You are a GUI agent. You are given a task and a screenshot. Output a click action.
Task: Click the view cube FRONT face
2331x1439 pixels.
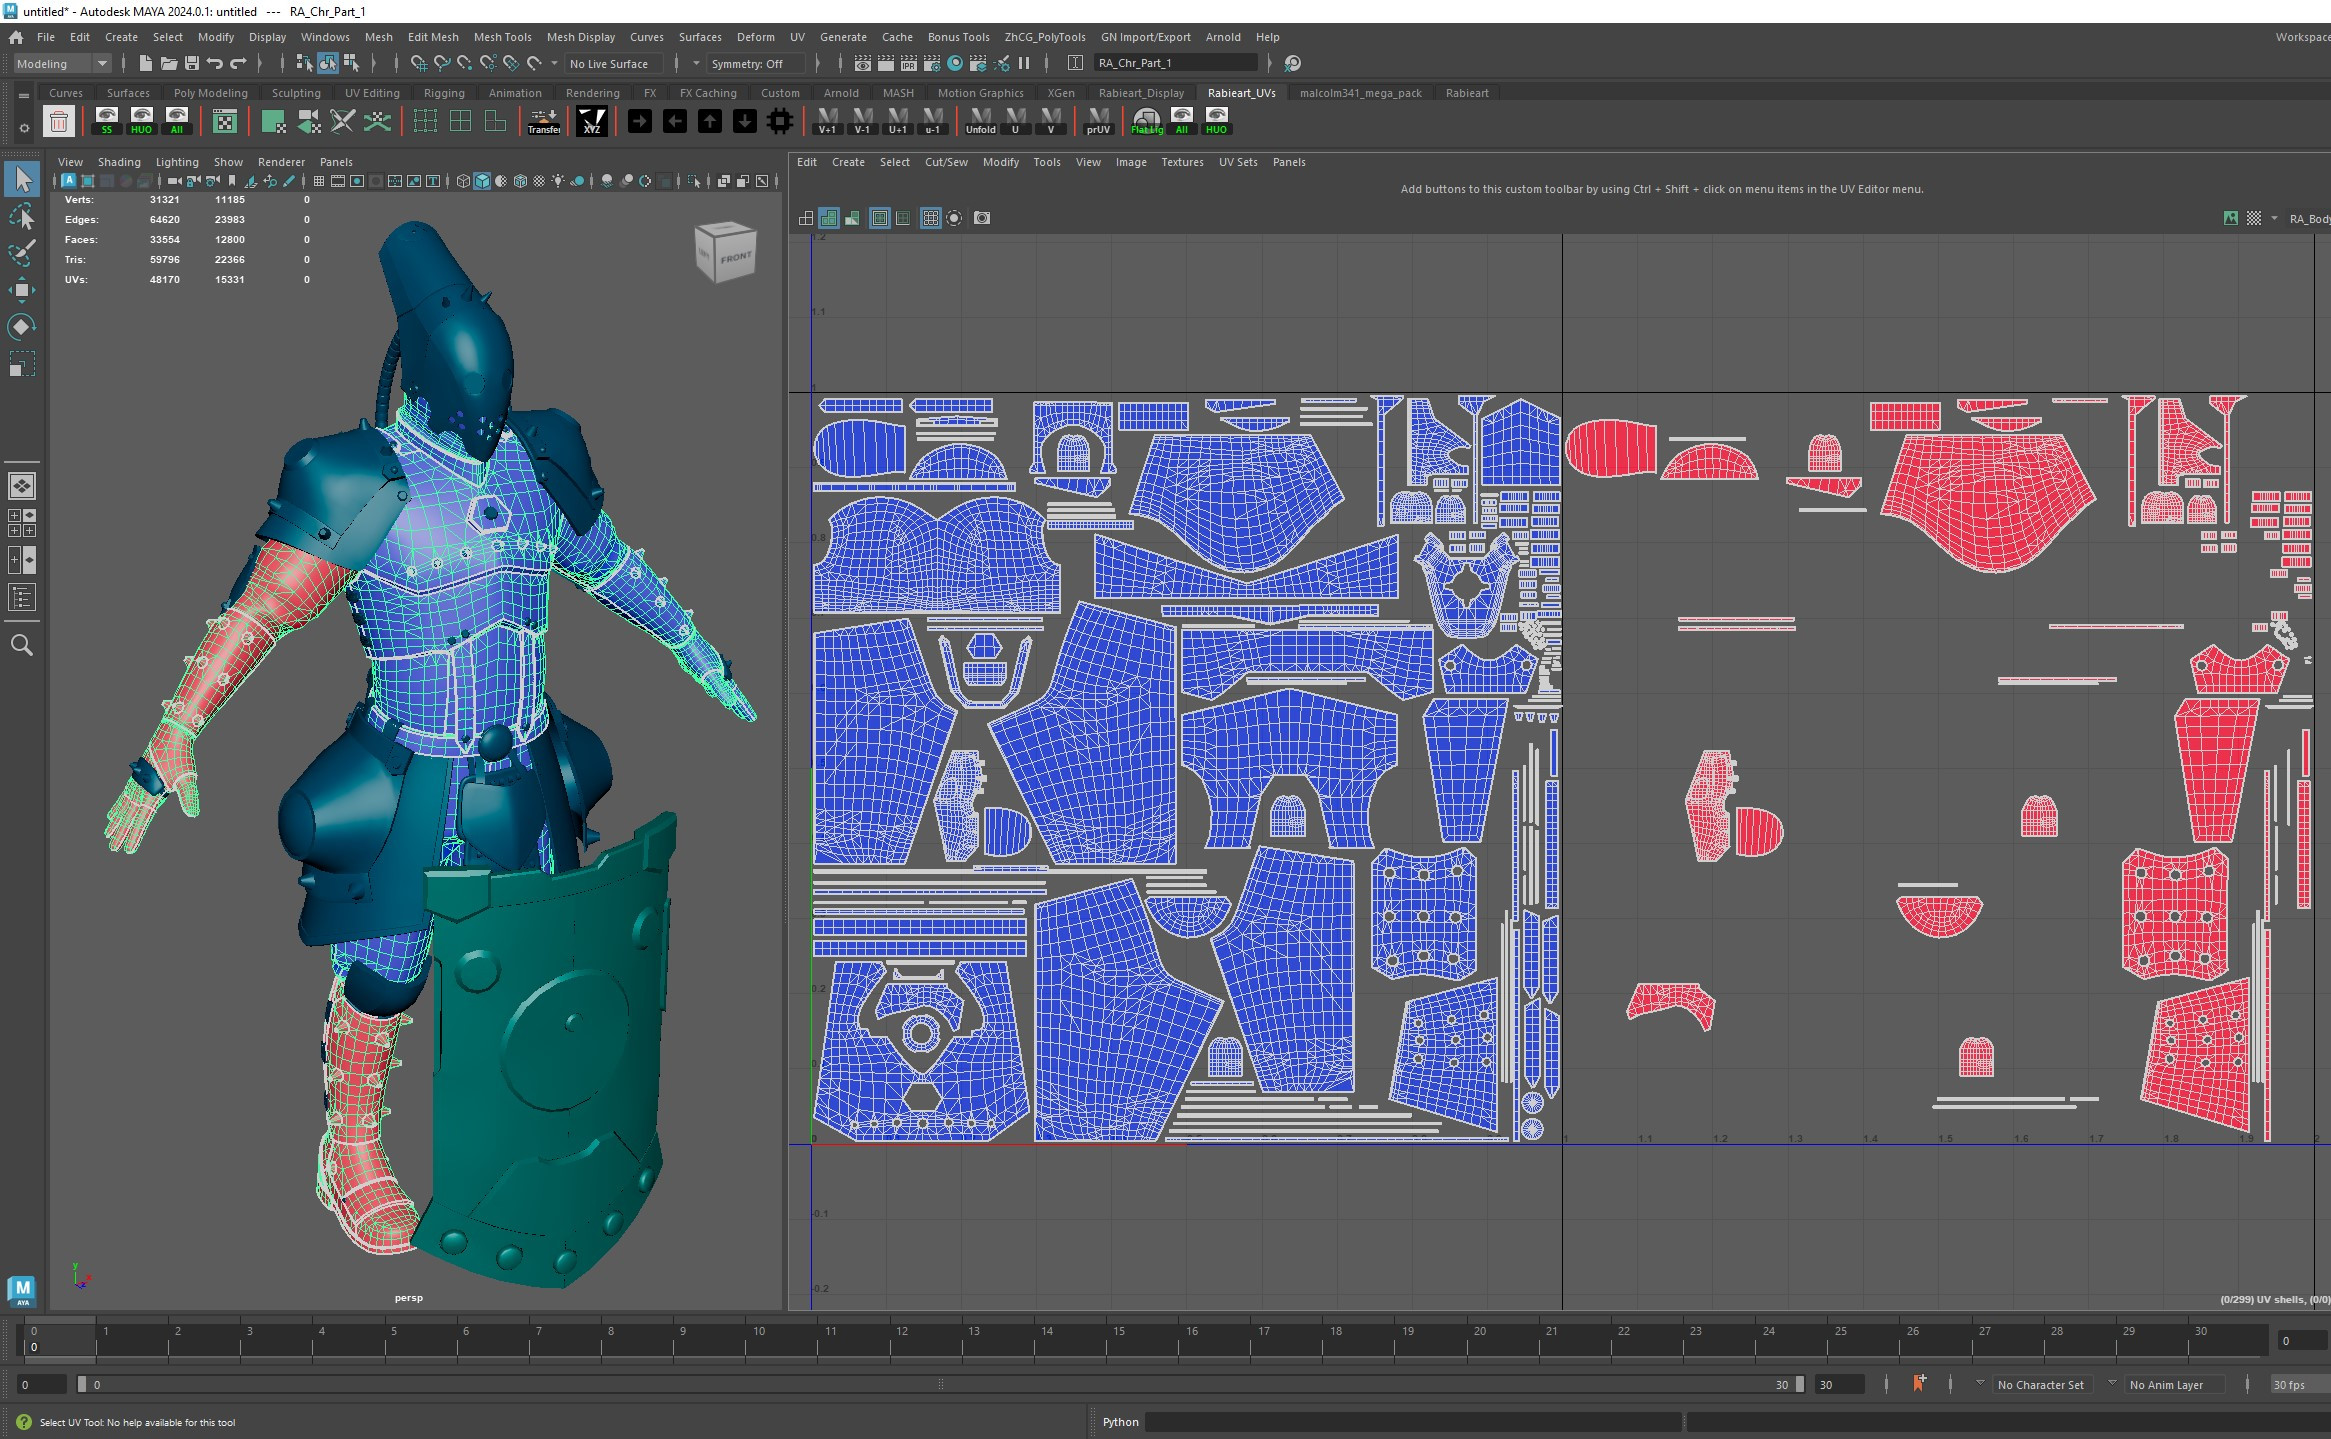tap(736, 257)
